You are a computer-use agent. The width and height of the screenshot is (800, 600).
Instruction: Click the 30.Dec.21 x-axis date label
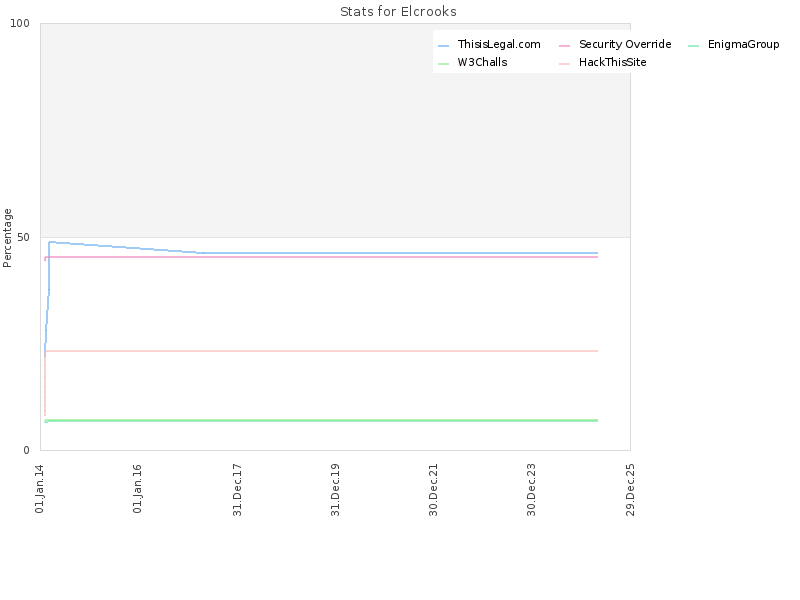[434, 490]
